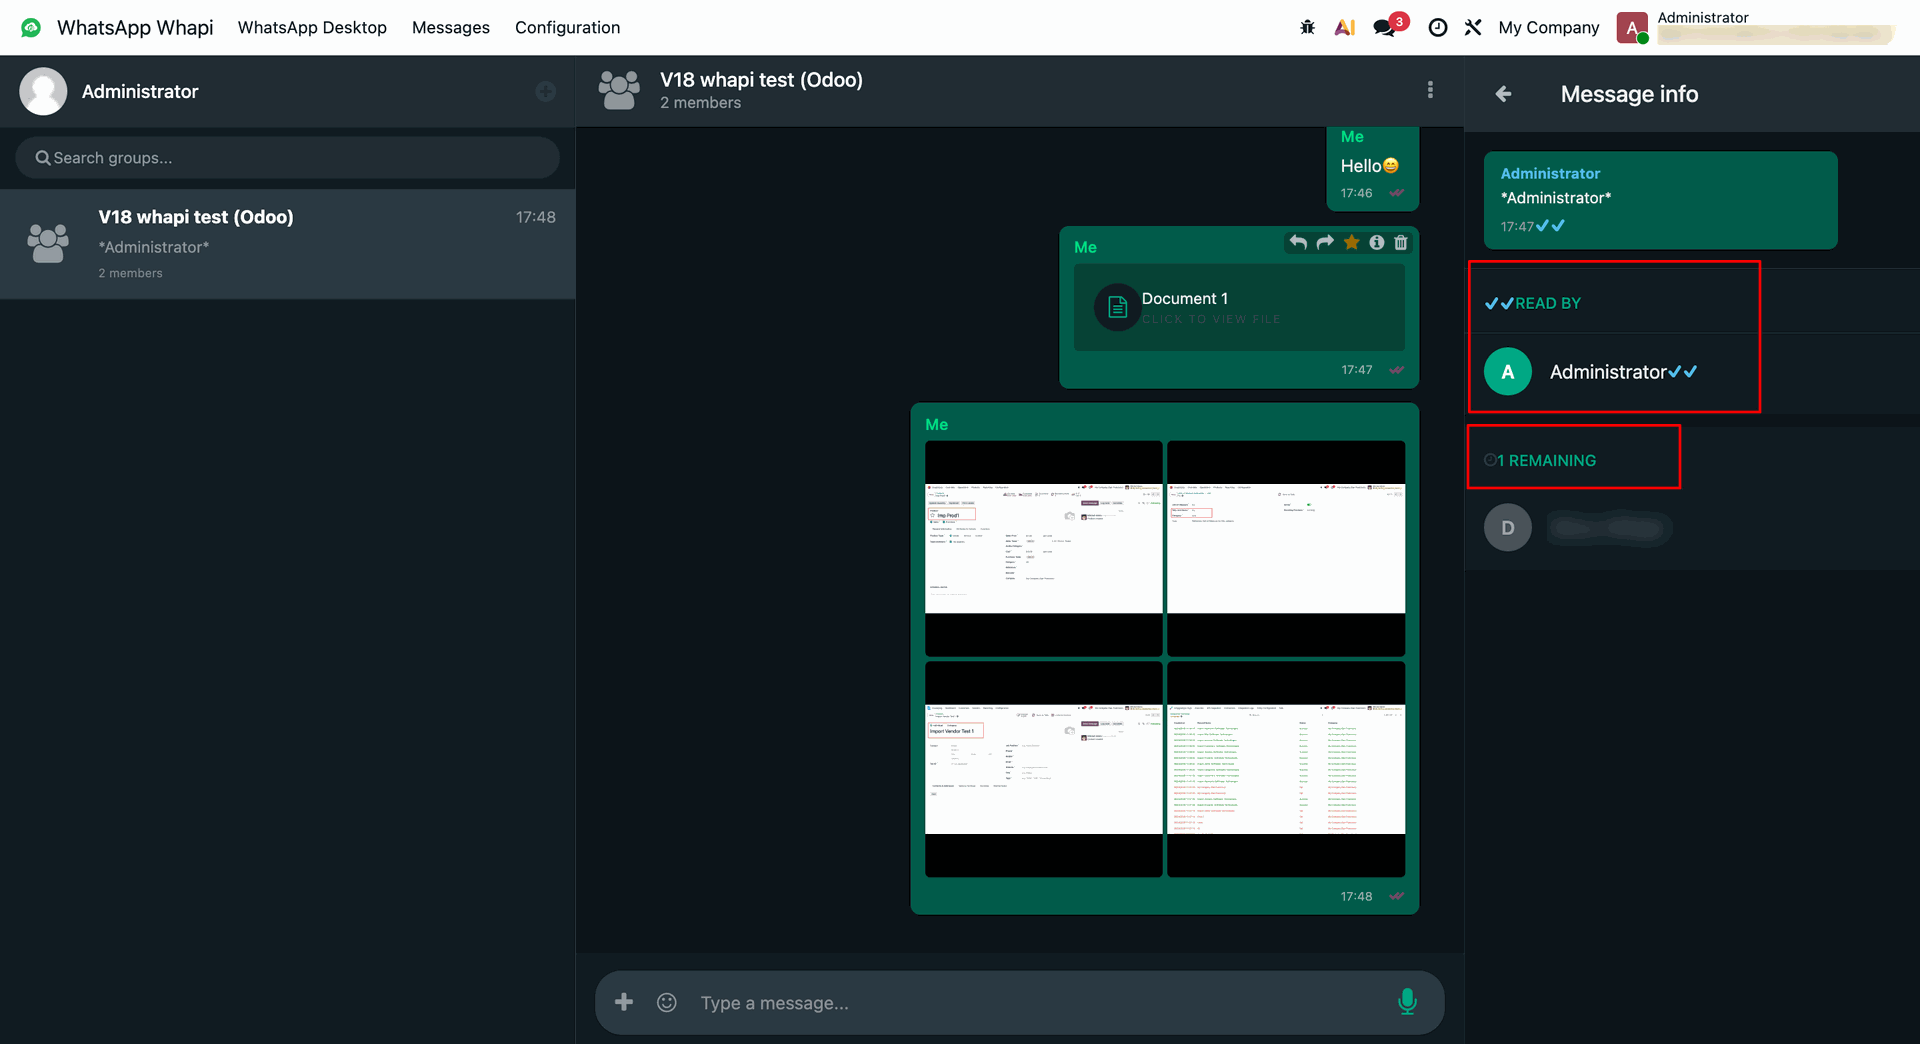Click the 17:48 timestamp in group list

click(x=536, y=217)
